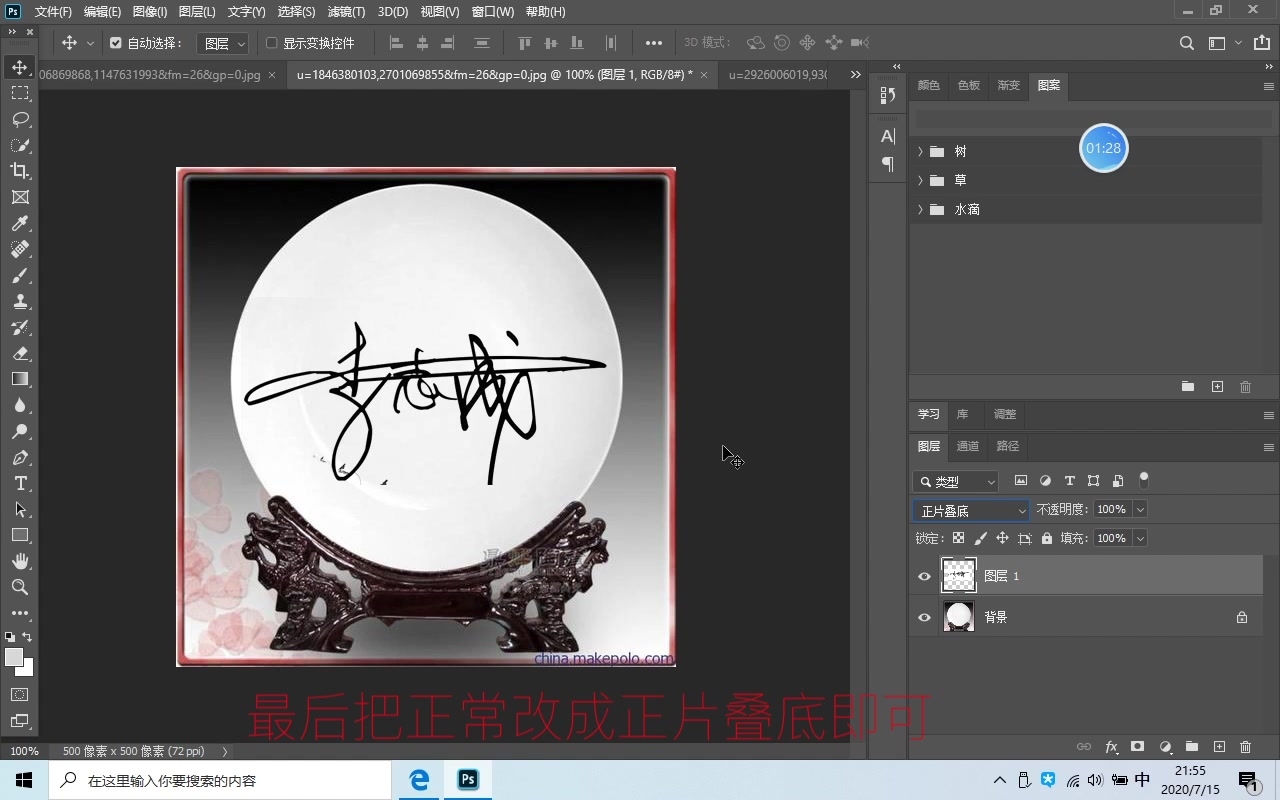Viewport: 1280px width, 800px height.
Task: Create a new layer in Layers panel
Action: pyautogui.click(x=1219, y=747)
